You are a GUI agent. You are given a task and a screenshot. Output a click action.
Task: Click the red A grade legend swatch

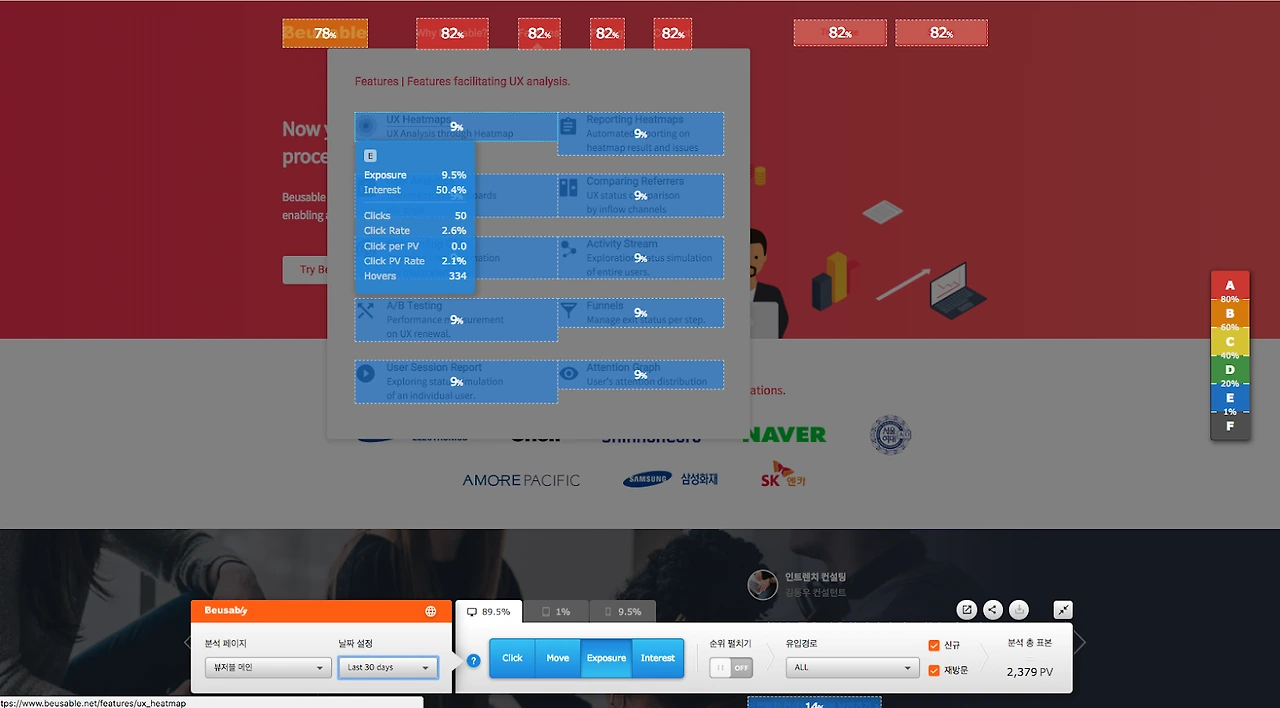point(1230,285)
